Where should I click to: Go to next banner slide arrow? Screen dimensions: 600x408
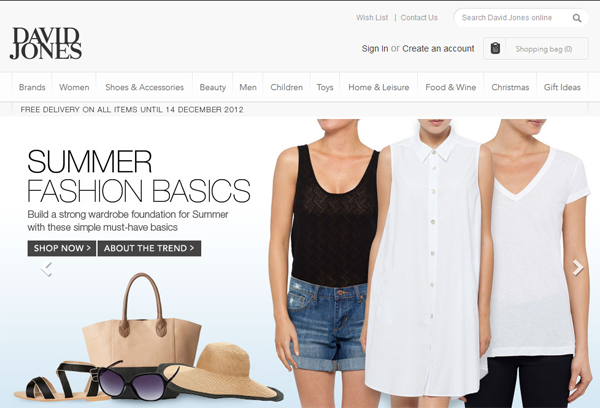578,268
